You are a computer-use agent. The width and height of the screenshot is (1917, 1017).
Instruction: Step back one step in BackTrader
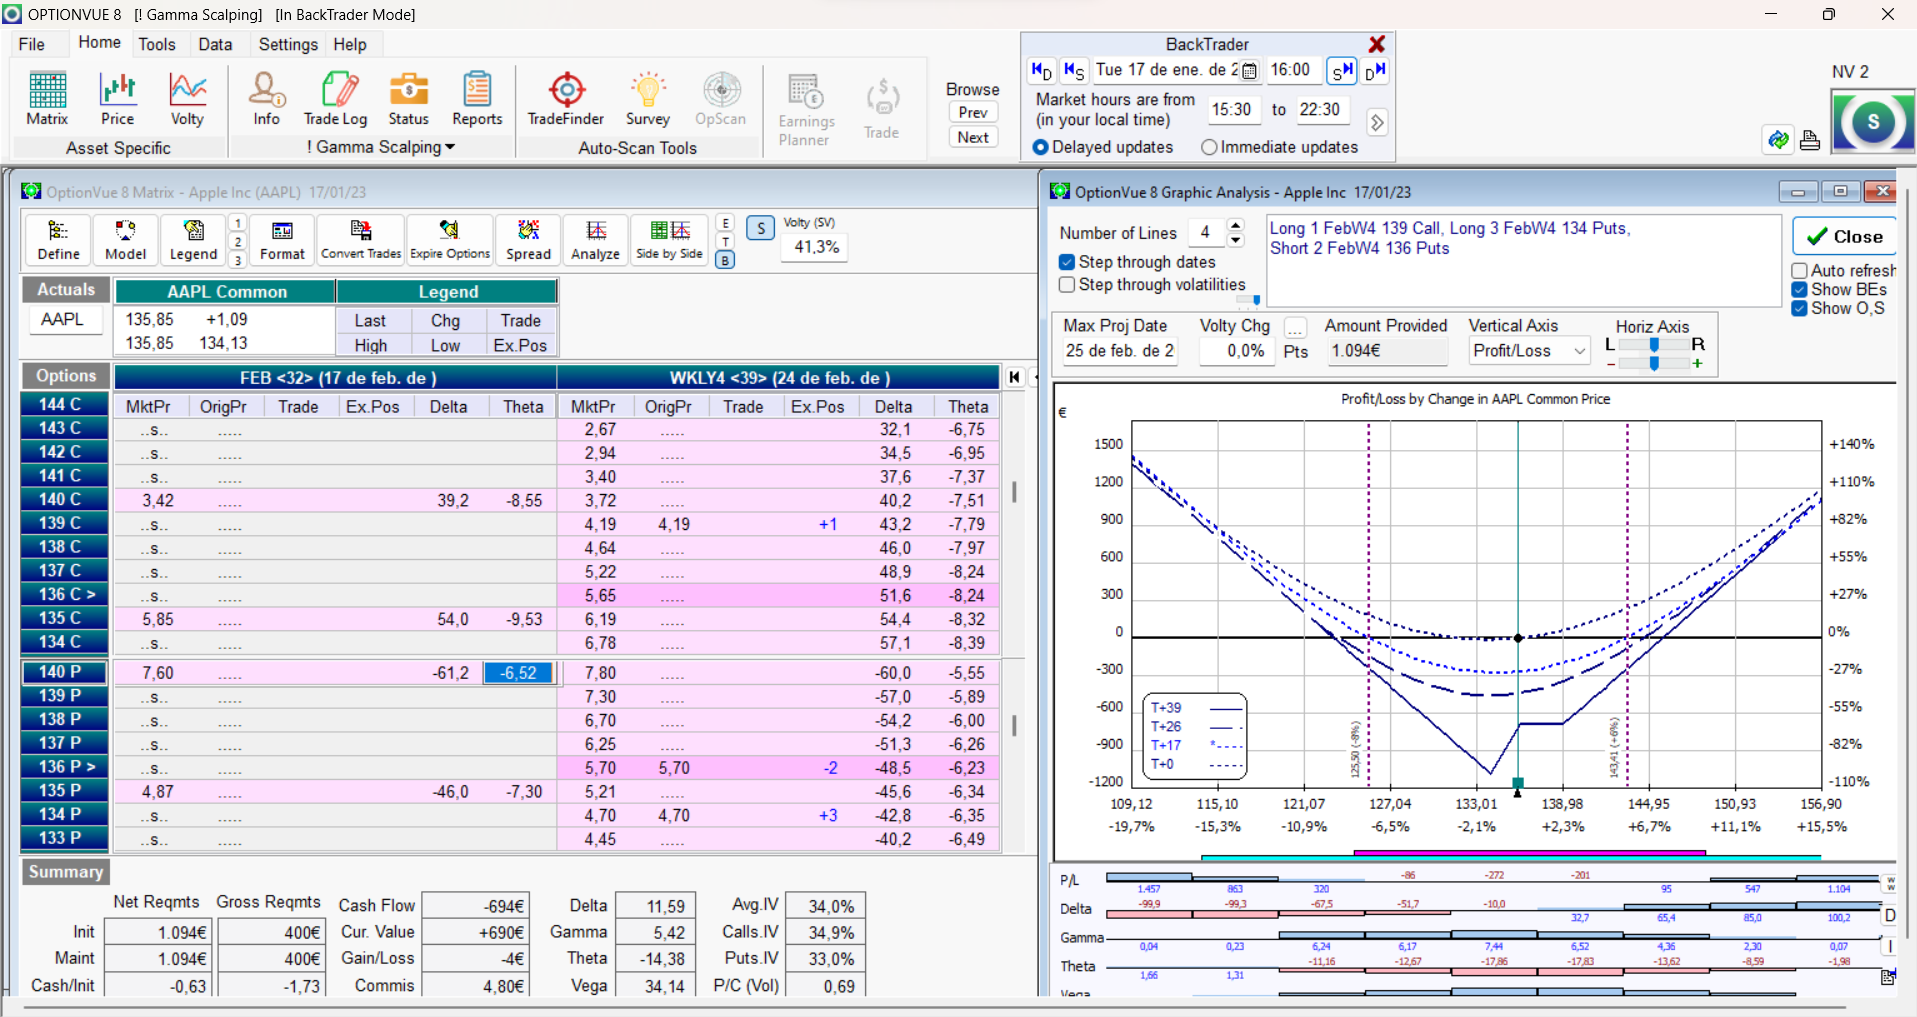click(x=1074, y=71)
